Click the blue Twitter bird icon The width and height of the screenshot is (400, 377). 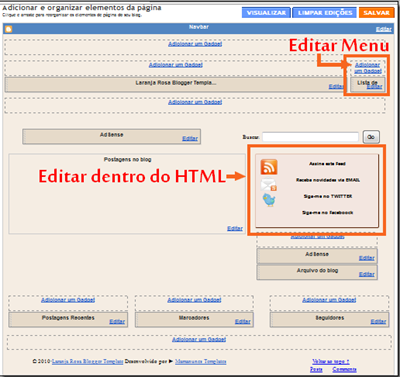(x=269, y=200)
